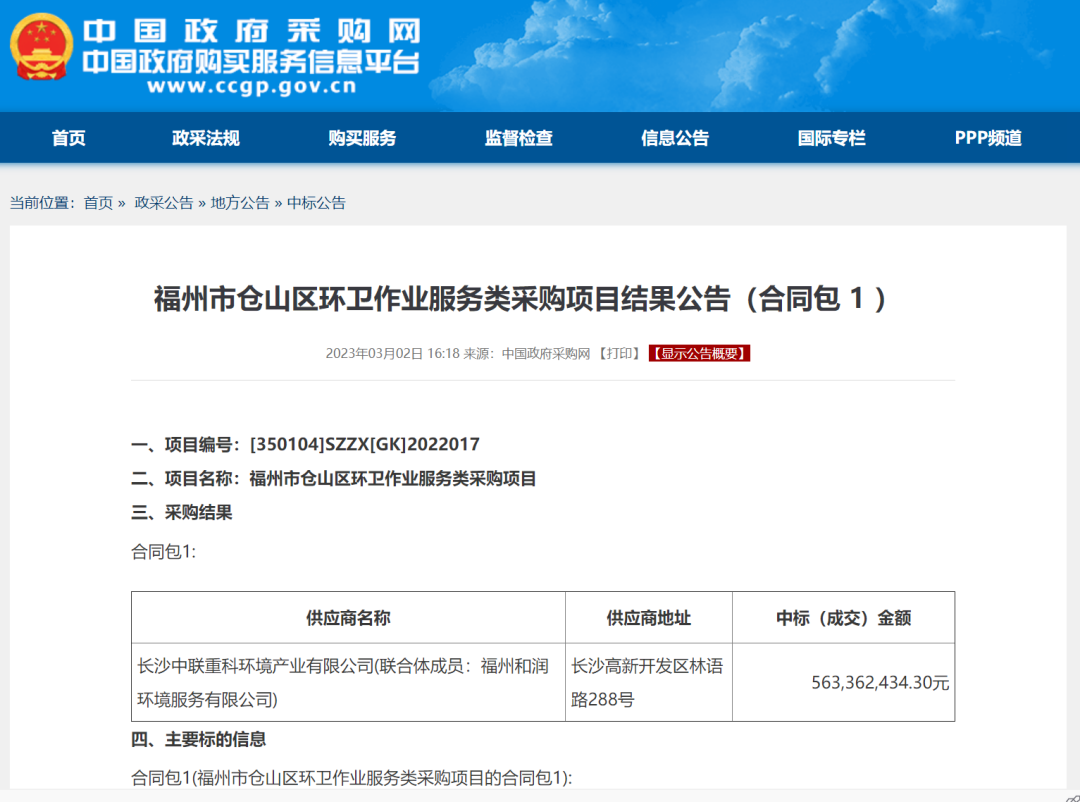1080x802 pixels.
Task: Click the 供应商地址 table header
Action: point(649,618)
